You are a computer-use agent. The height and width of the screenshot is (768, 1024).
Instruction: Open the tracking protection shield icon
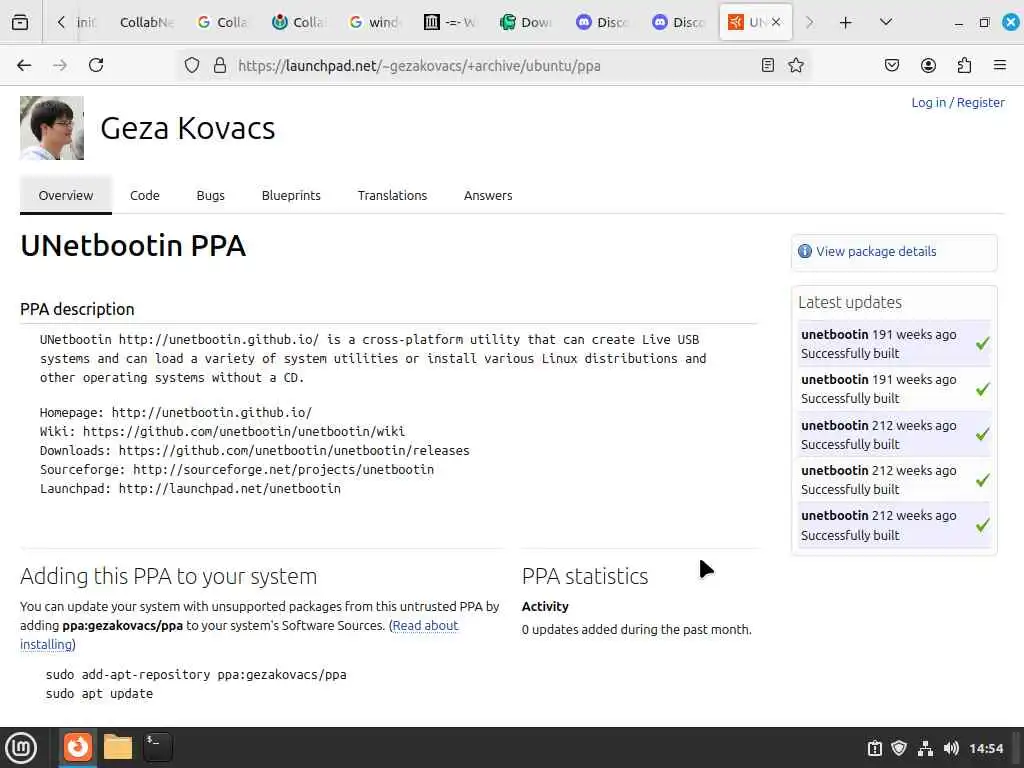tap(191, 65)
